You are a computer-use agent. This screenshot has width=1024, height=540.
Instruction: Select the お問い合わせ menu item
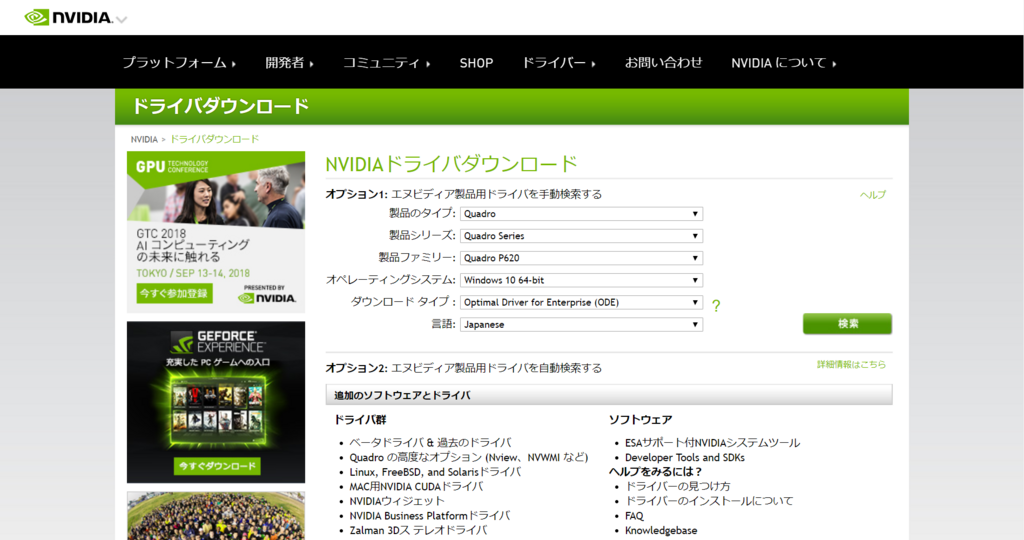[664, 63]
